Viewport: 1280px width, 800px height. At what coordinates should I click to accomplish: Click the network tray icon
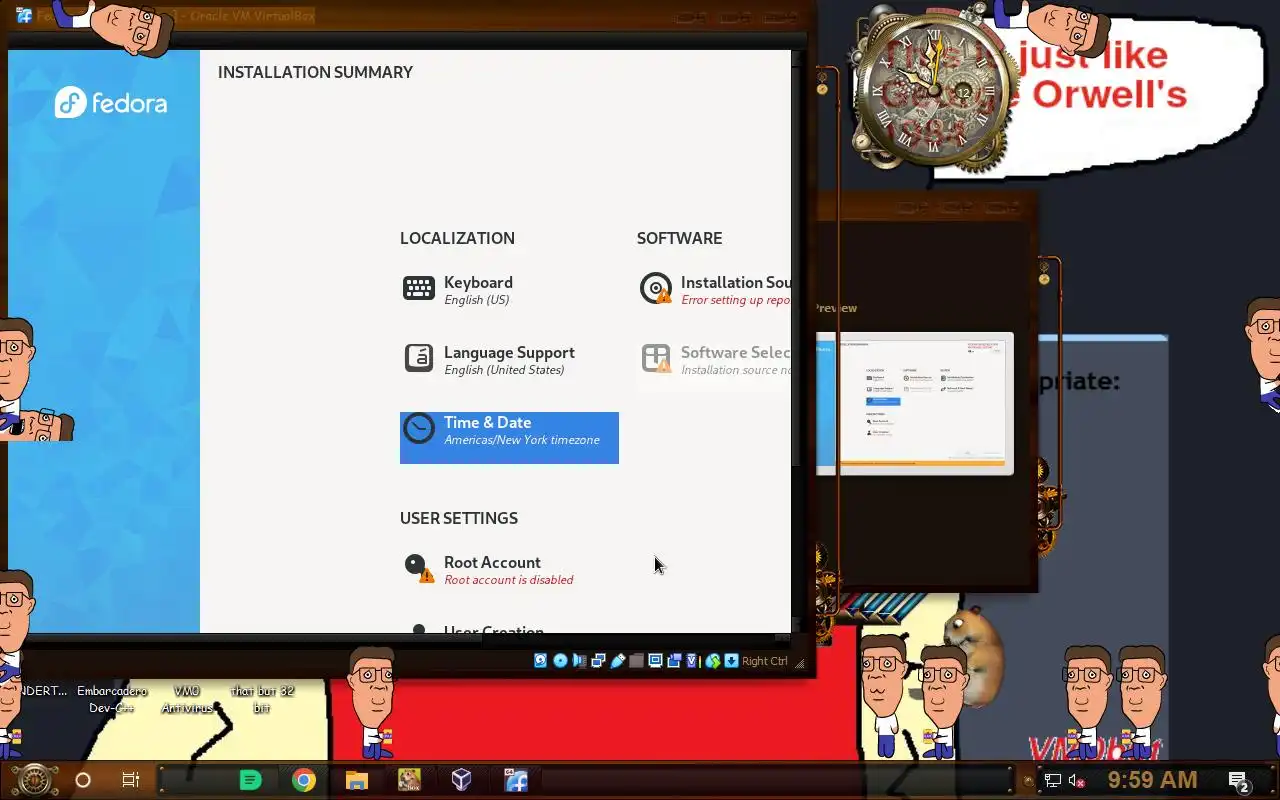(1053, 781)
